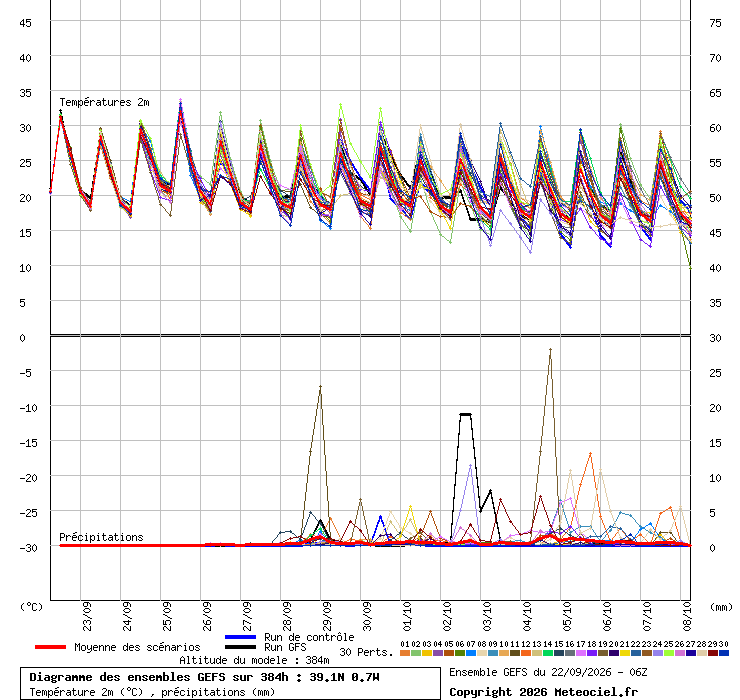Click the Ensemble GEFS du 22/09/2026 run text
740x700 pixels.
click(548, 672)
